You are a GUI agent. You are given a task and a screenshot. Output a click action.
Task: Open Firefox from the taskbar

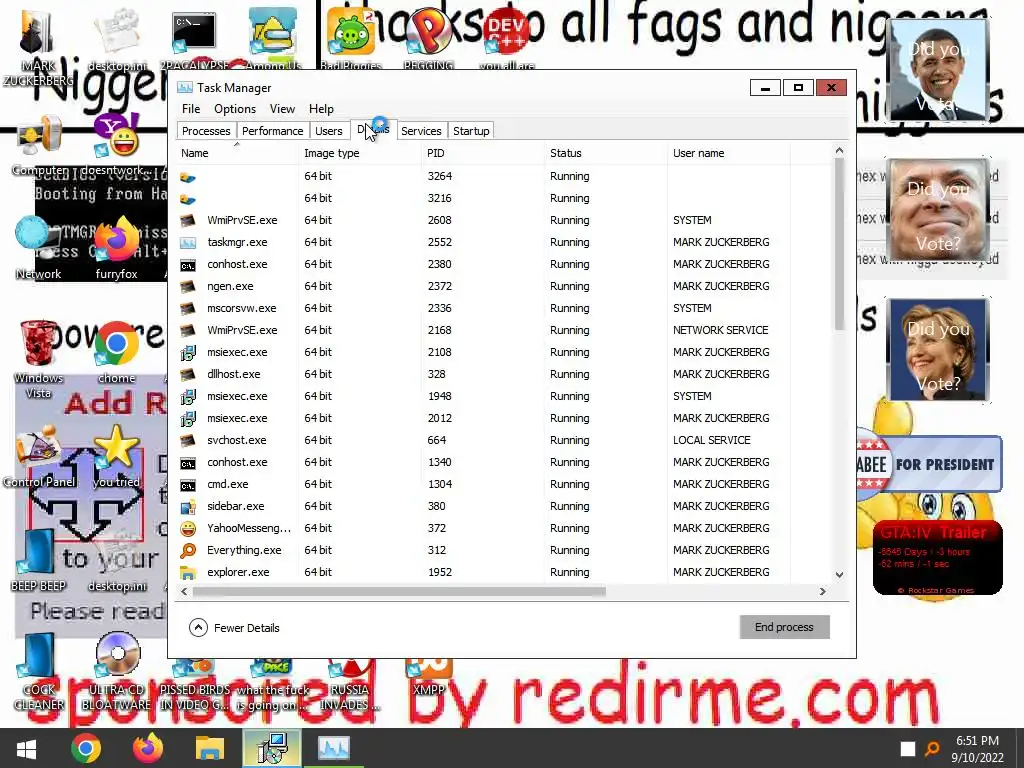coord(148,748)
